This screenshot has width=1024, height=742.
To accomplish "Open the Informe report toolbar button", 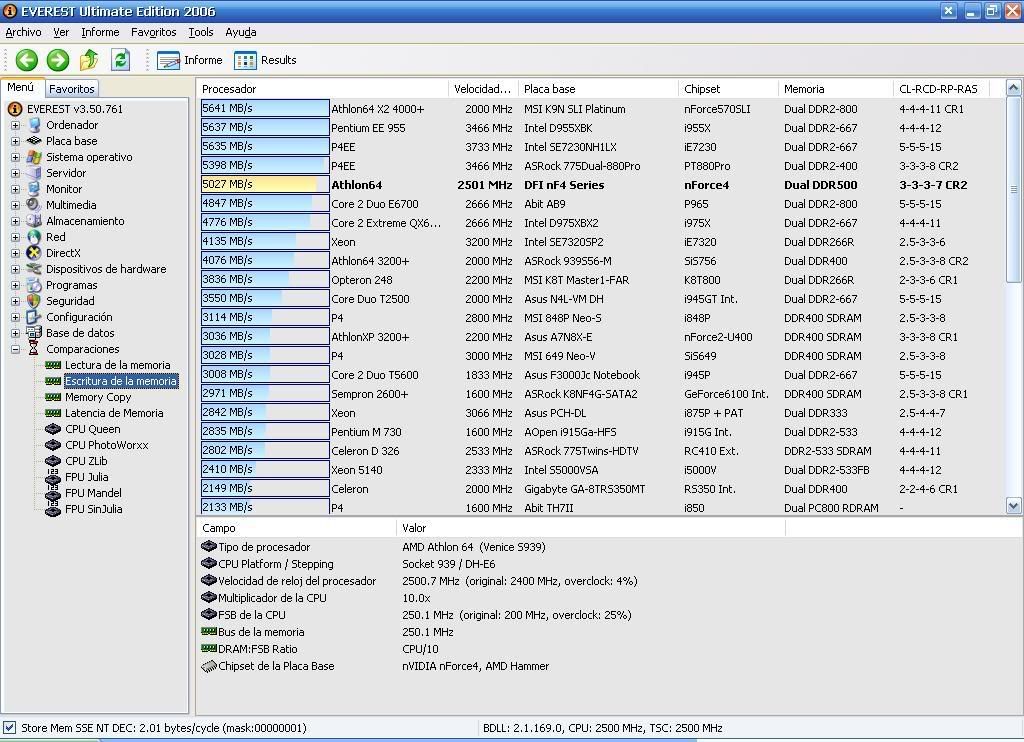I will tap(190, 60).
